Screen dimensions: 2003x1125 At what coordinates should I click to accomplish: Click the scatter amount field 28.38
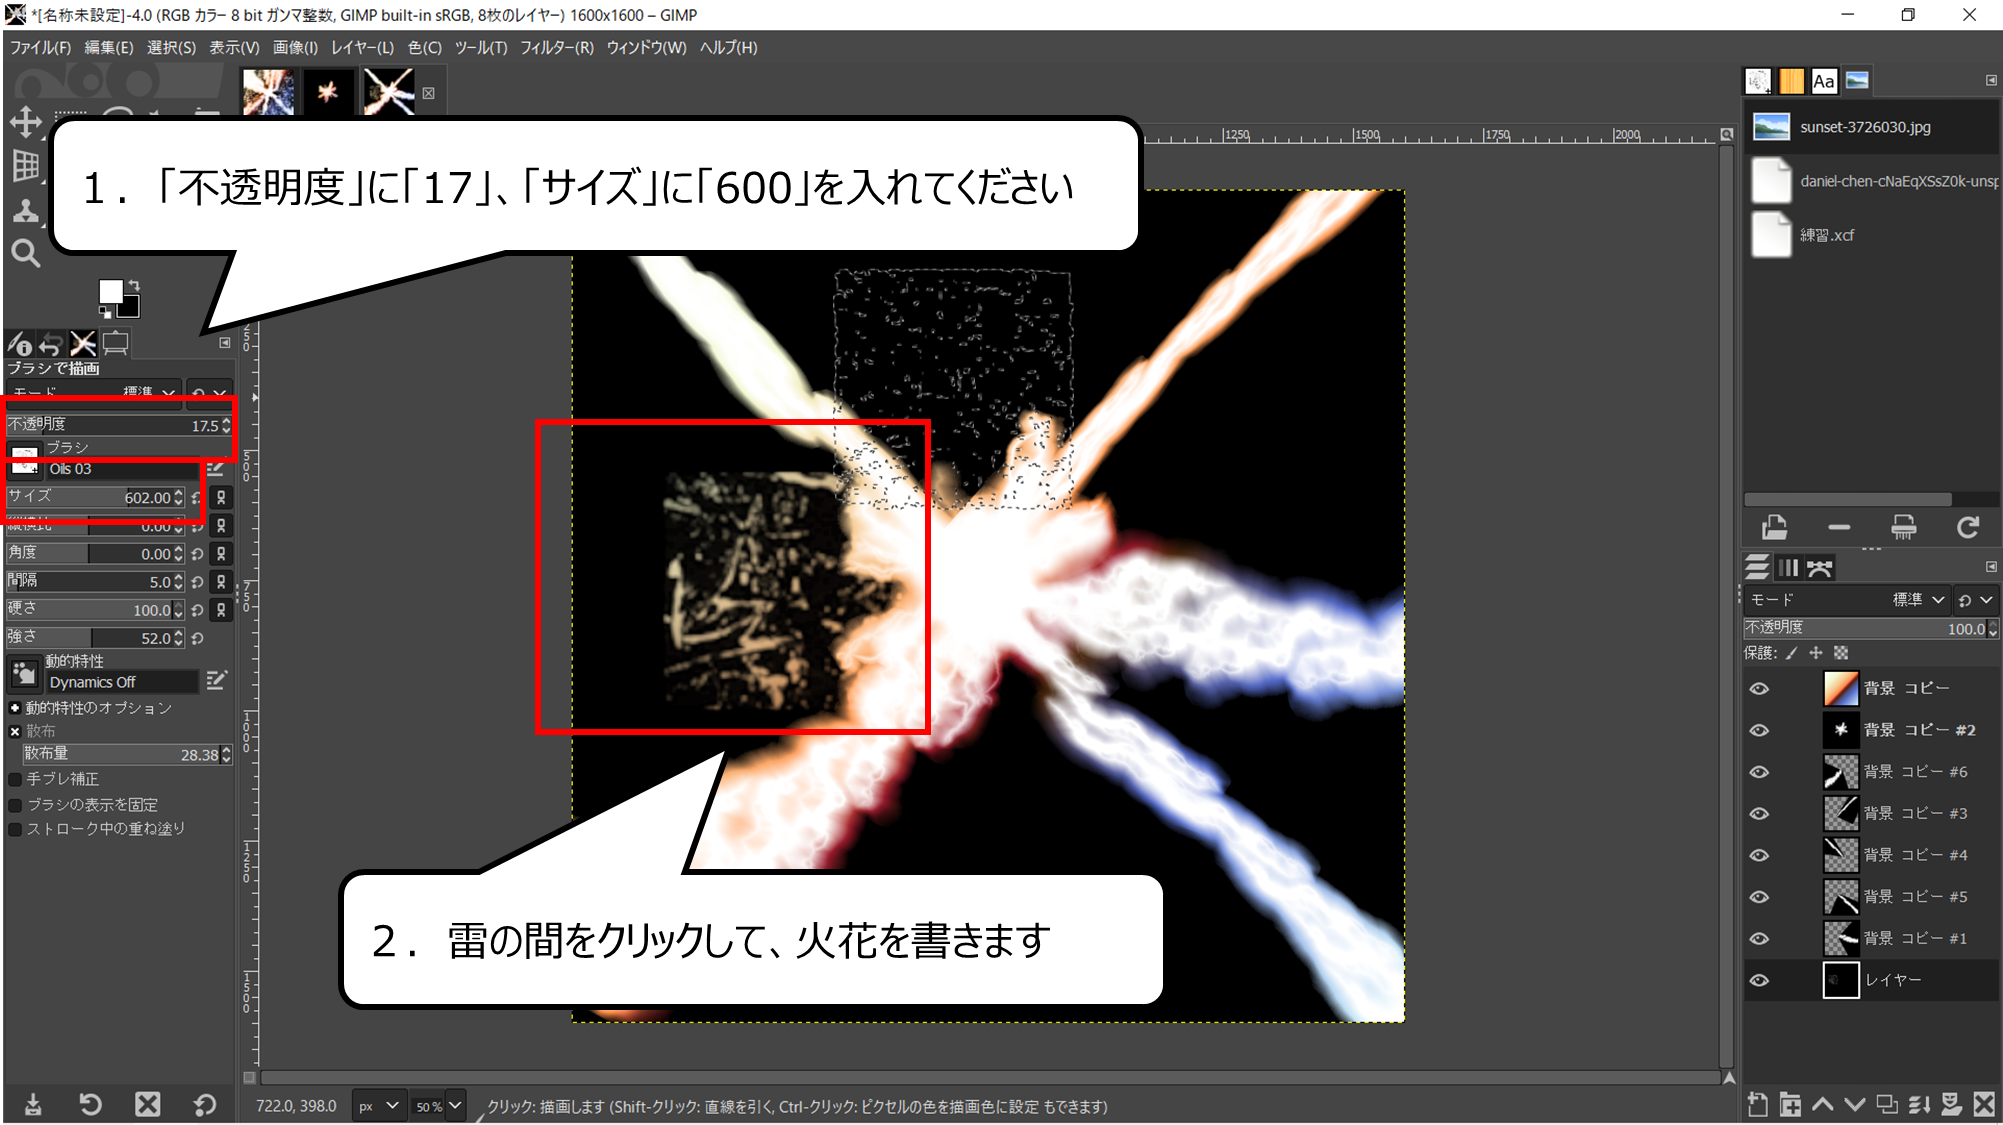[x=127, y=755]
